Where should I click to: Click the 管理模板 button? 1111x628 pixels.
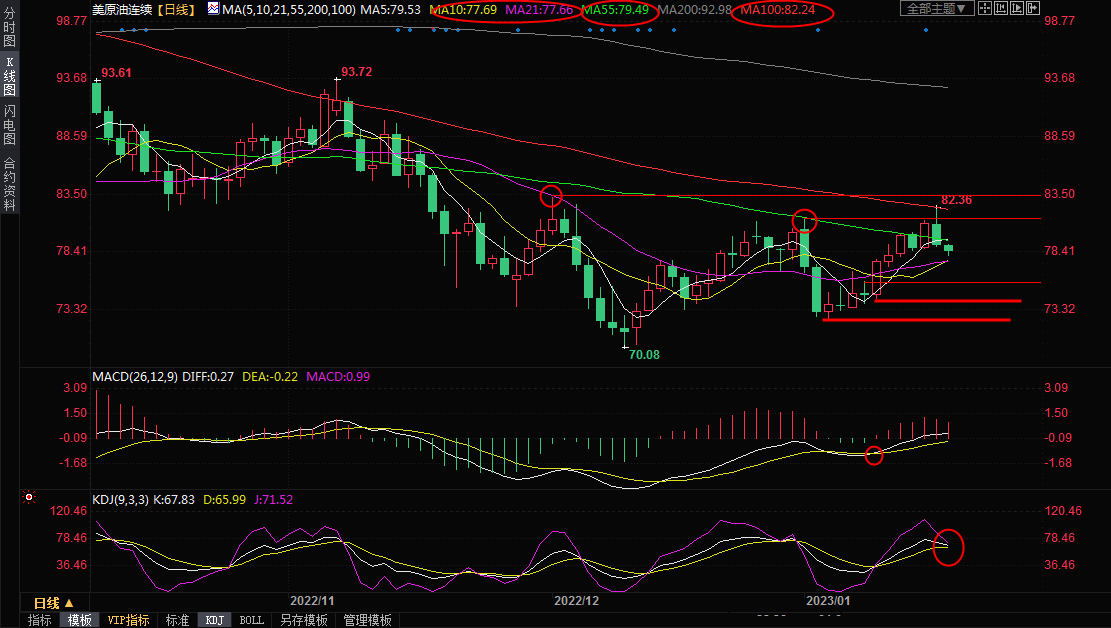point(367,620)
